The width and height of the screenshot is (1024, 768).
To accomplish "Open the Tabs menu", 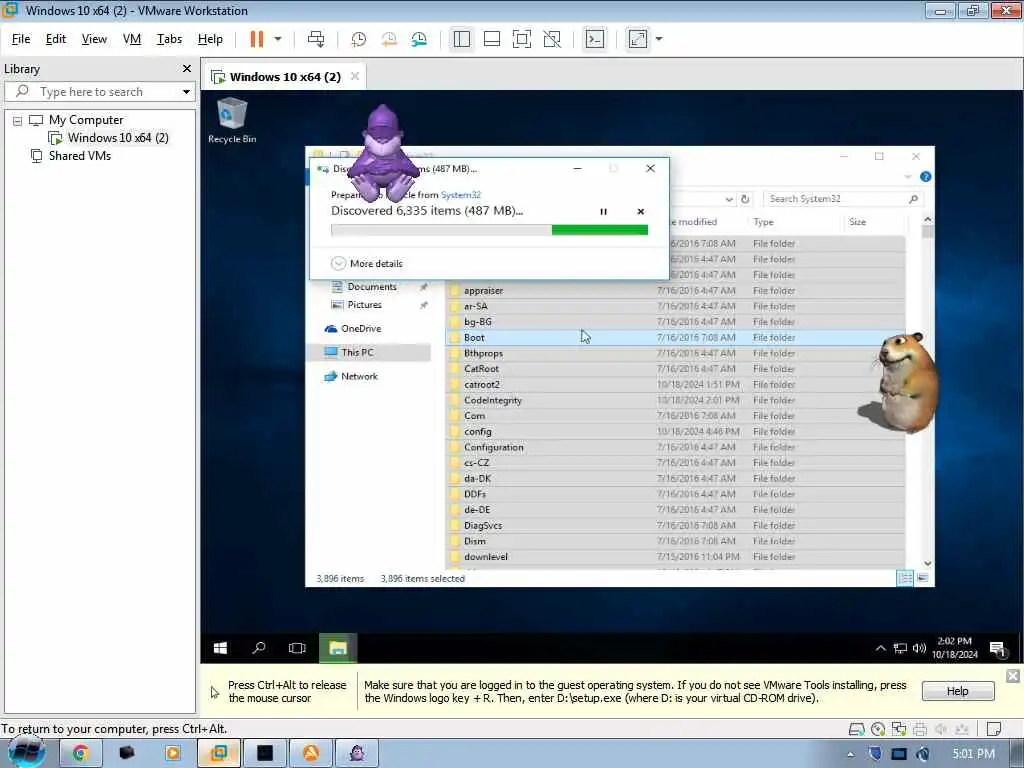I will coord(169,39).
